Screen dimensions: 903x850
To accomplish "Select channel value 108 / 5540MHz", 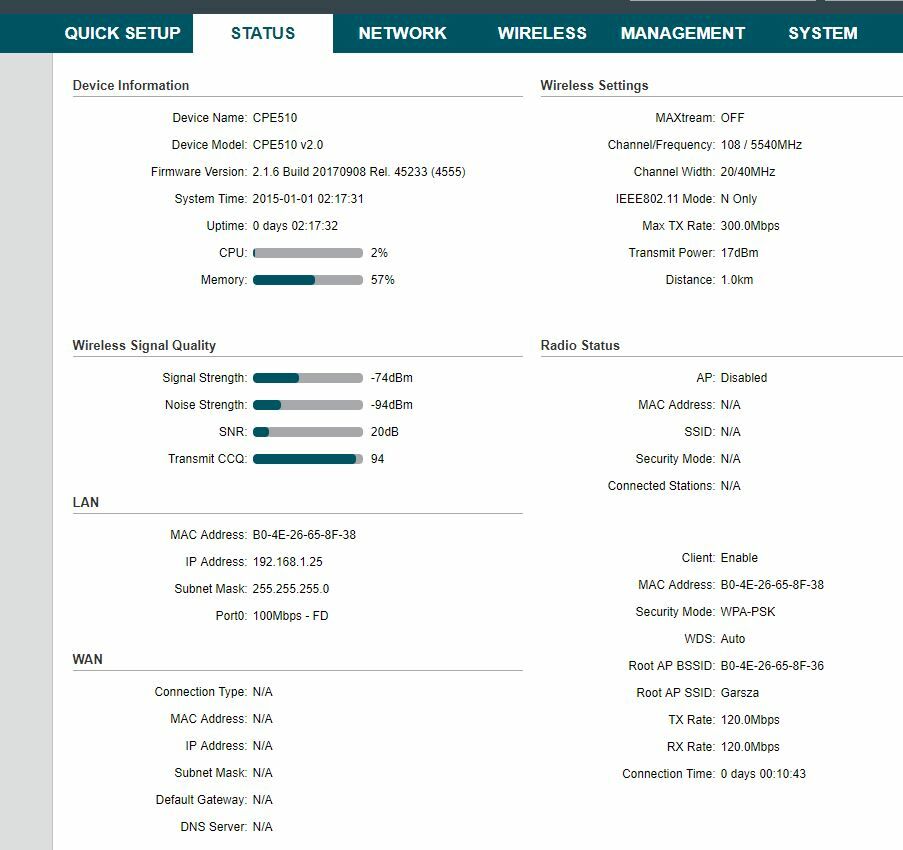I will coord(761,145).
